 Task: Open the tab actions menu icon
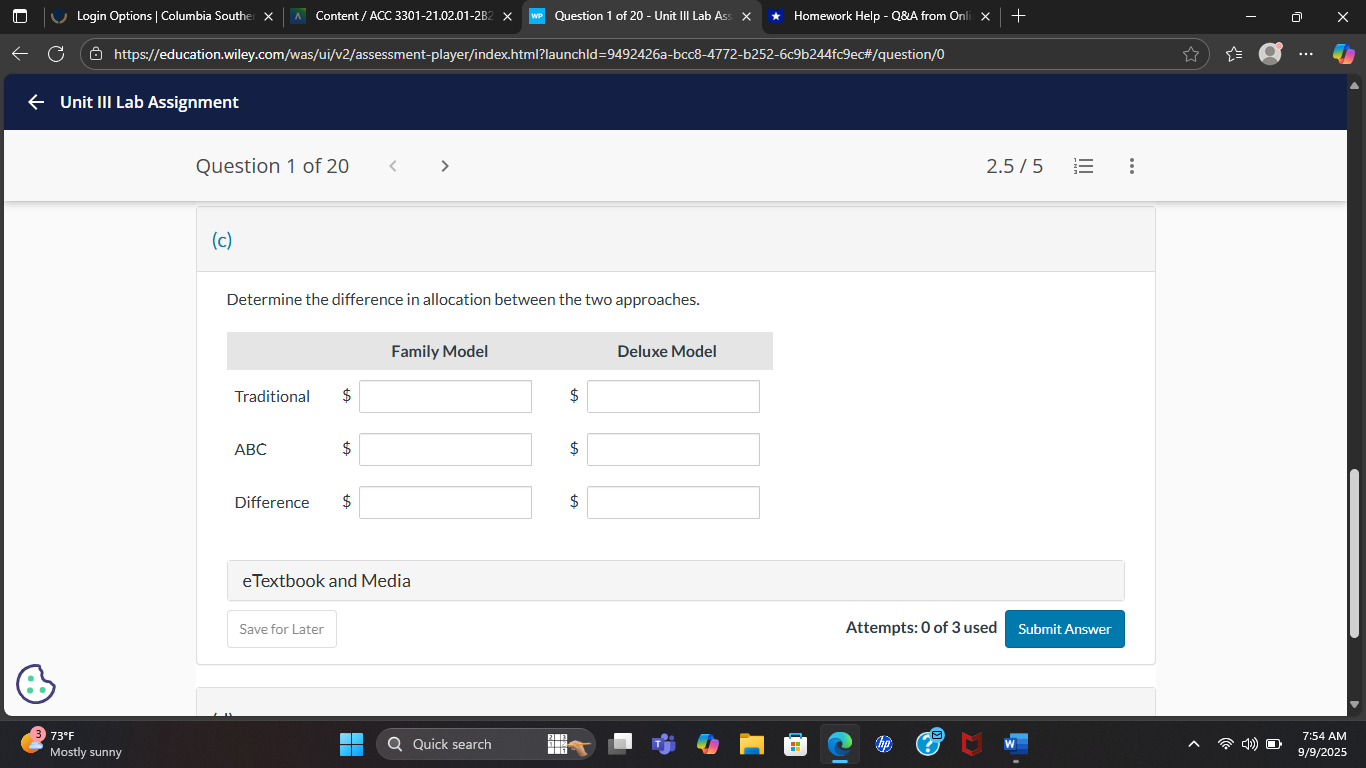pos(20,16)
